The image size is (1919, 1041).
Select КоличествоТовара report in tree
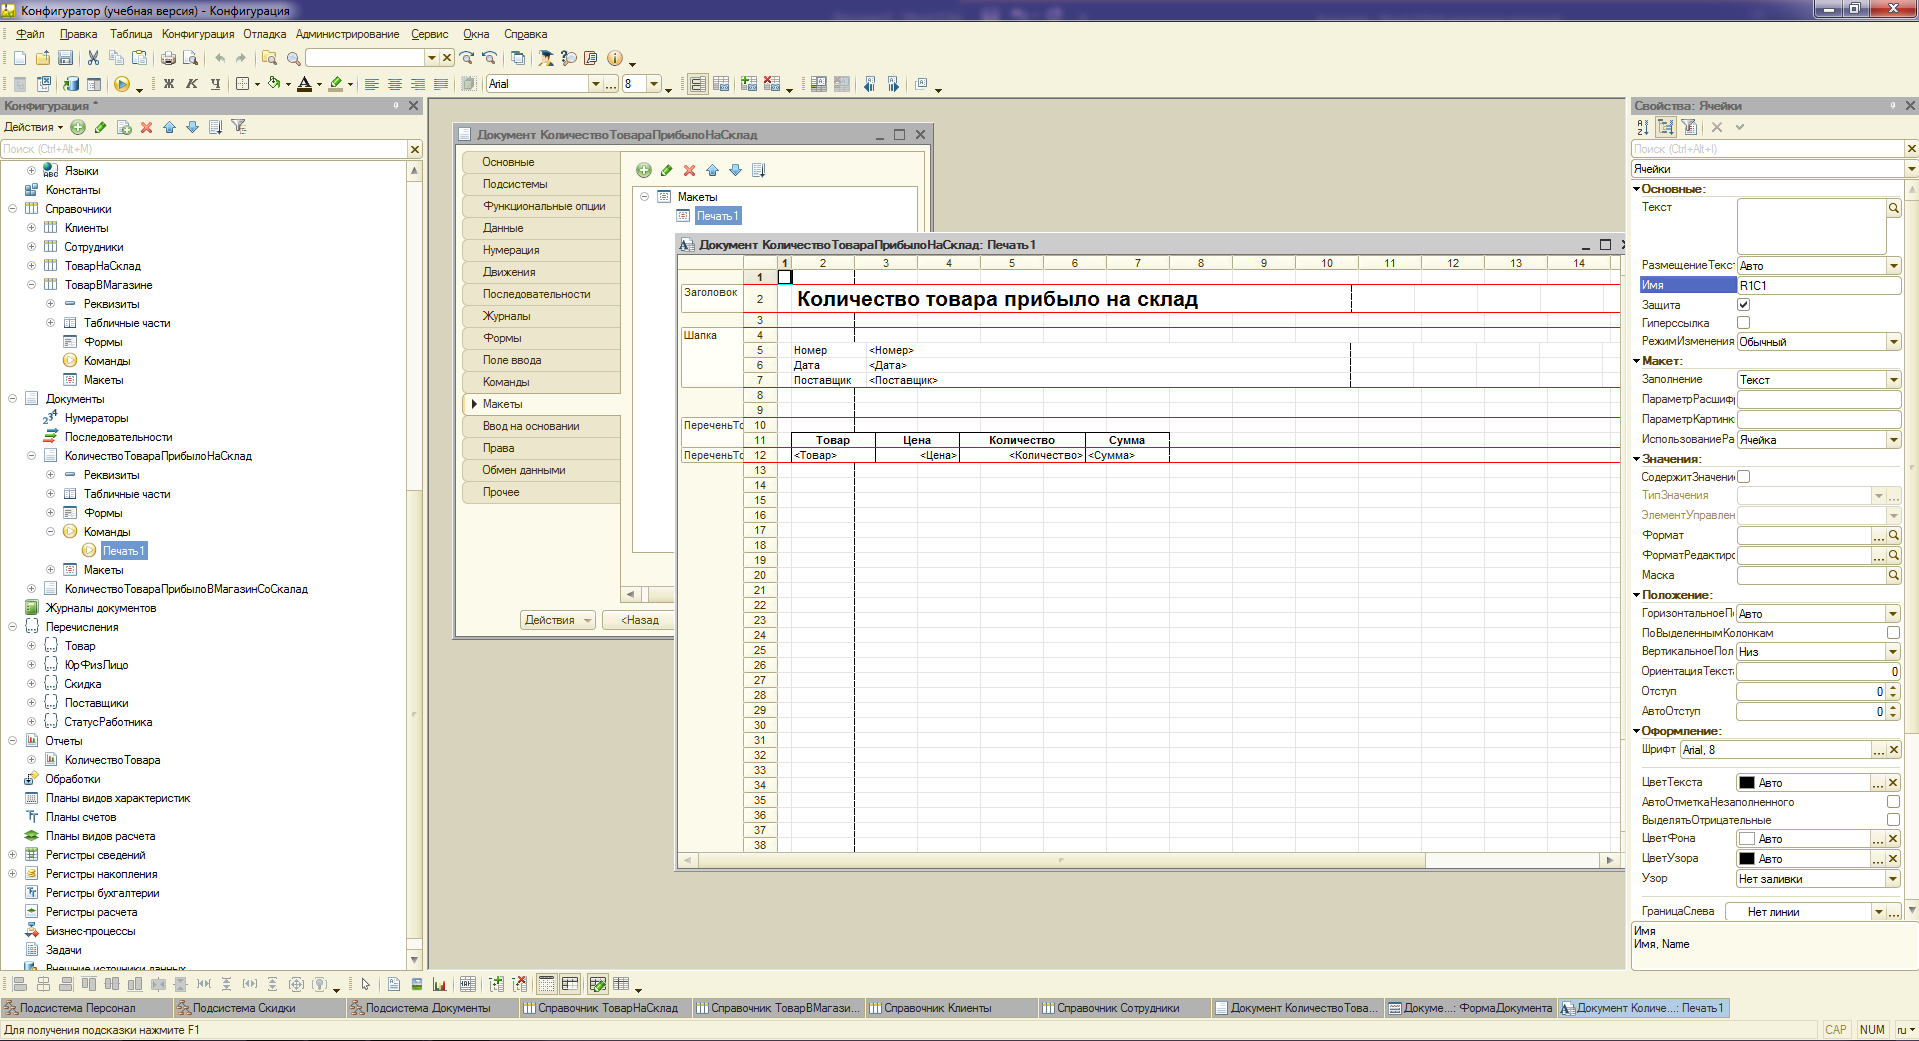[x=112, y=760]
